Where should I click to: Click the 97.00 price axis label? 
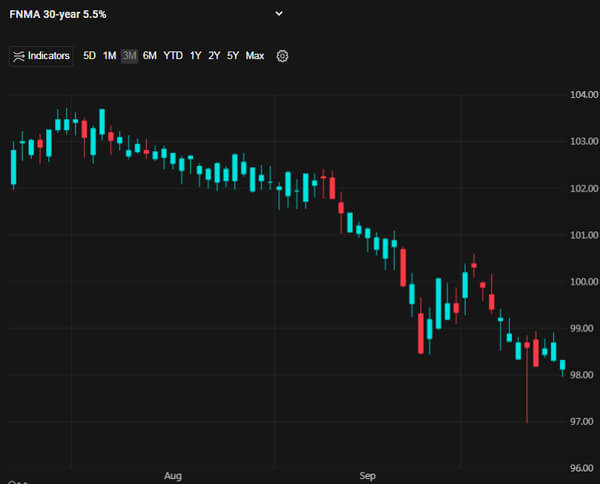tap(582, 422)
